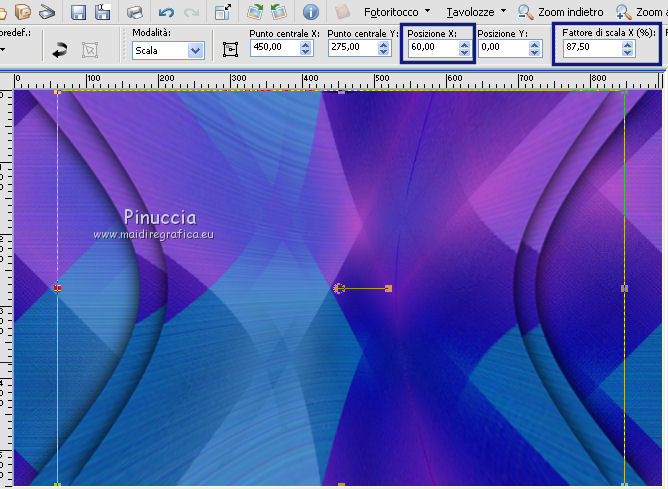Increase Posizione X value

tap(464, 44)
